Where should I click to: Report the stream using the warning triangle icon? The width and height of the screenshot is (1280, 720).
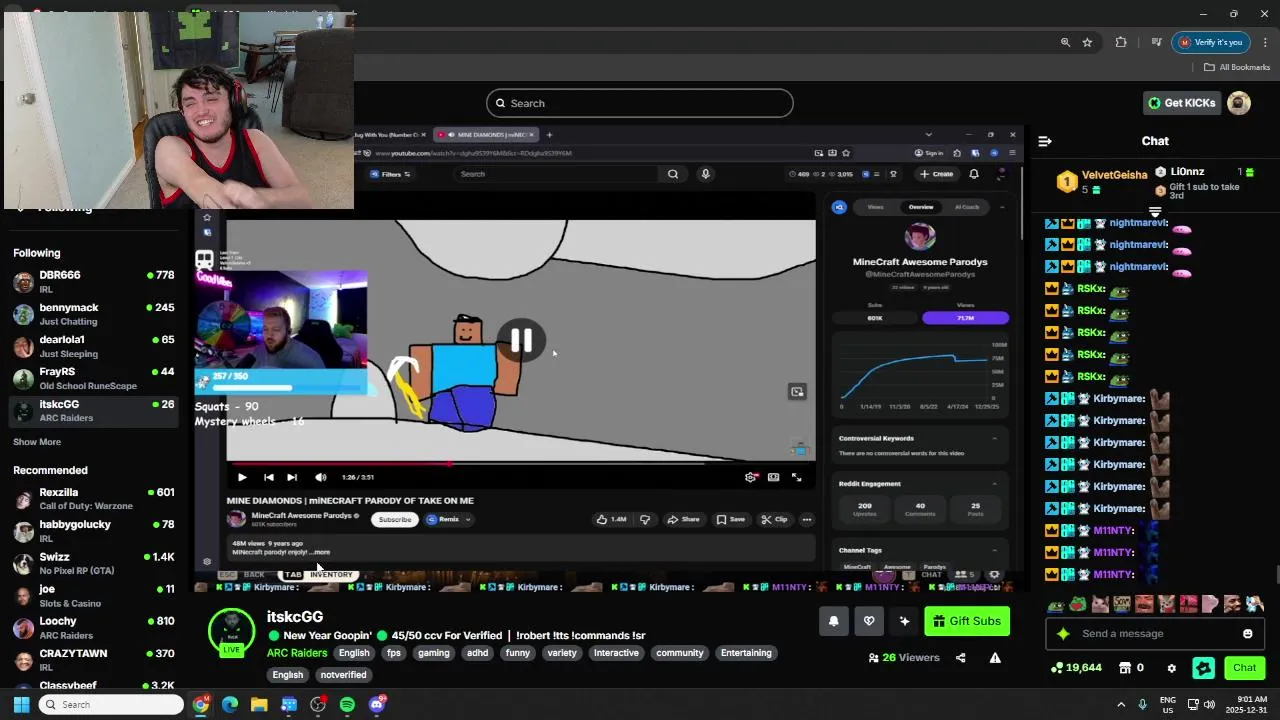click(x=995, y=658)
